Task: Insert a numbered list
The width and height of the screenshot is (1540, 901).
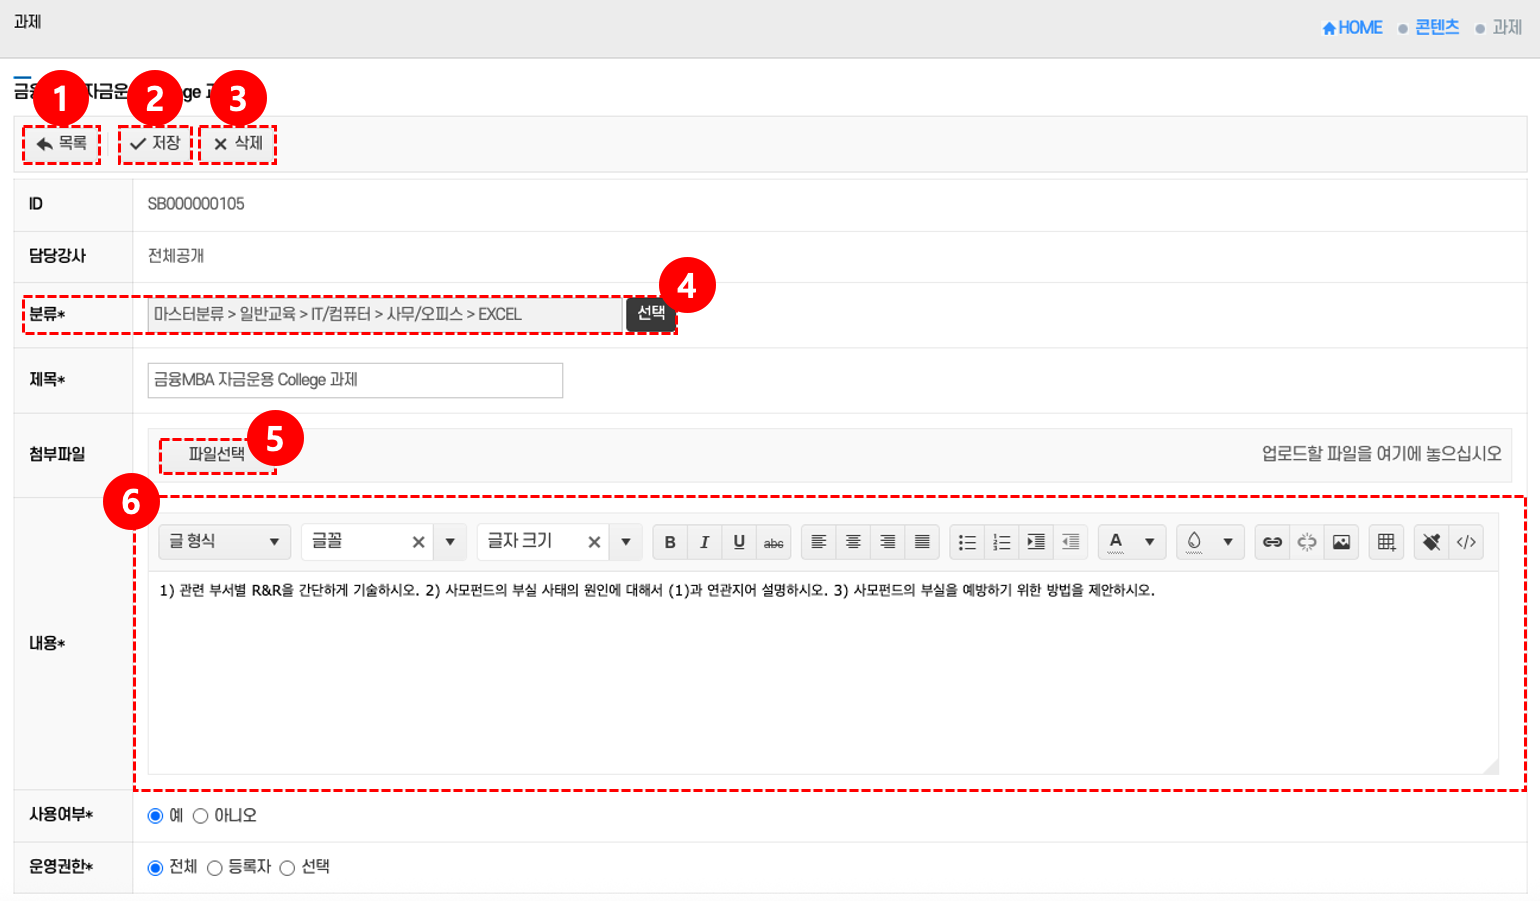Action: pos(1001,542)
